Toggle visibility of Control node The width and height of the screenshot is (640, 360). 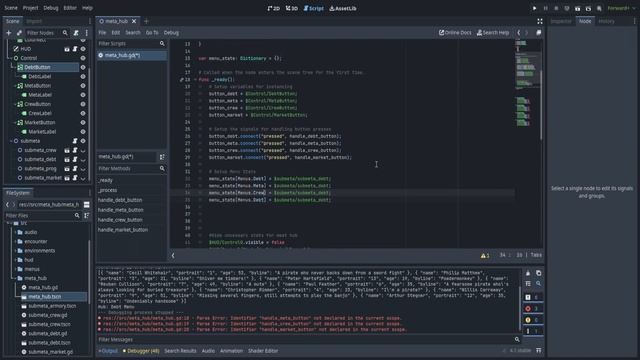click(83, 58)
